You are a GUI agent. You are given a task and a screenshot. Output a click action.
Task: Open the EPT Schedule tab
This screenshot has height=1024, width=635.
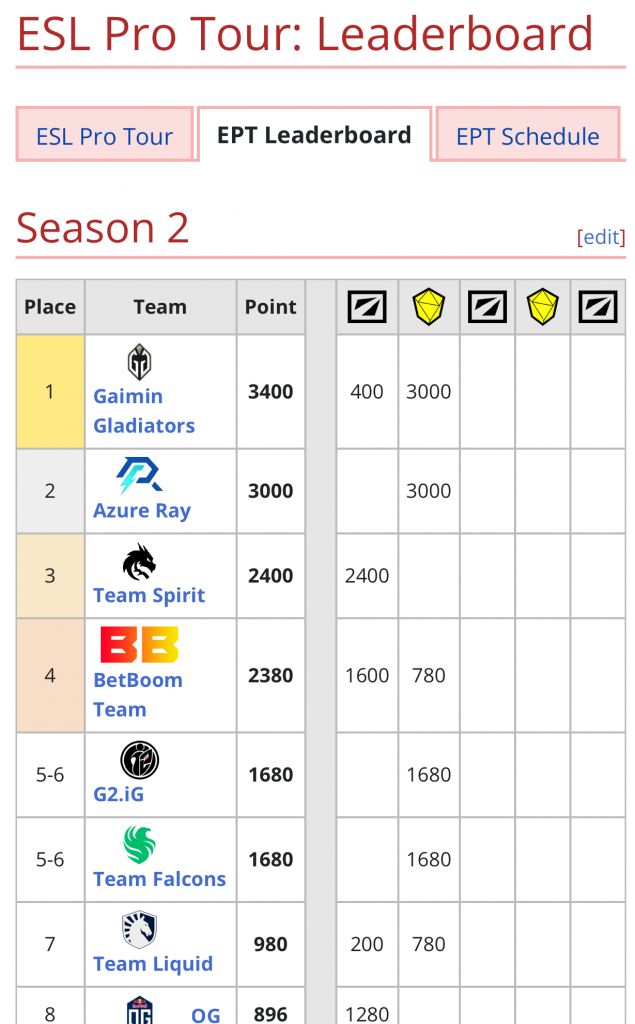point(527,136)
